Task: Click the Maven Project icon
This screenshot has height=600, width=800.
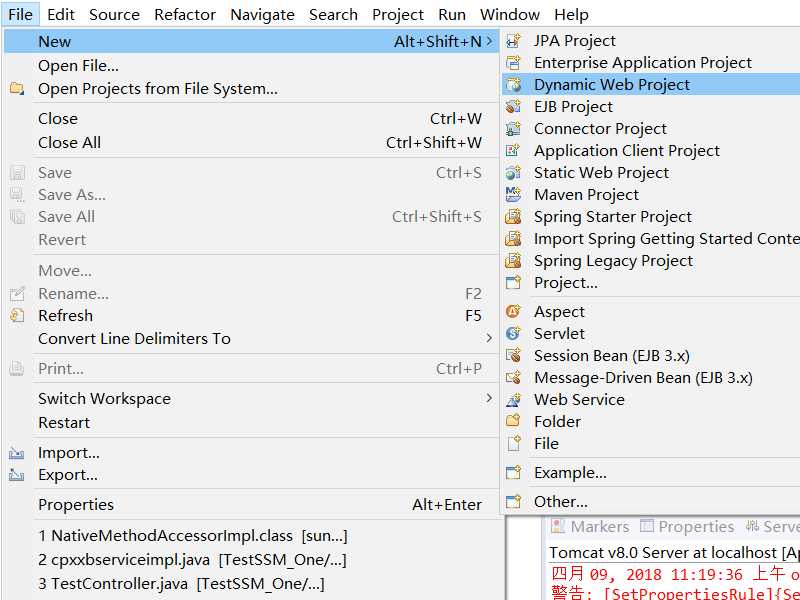Action: pos(513,194)
